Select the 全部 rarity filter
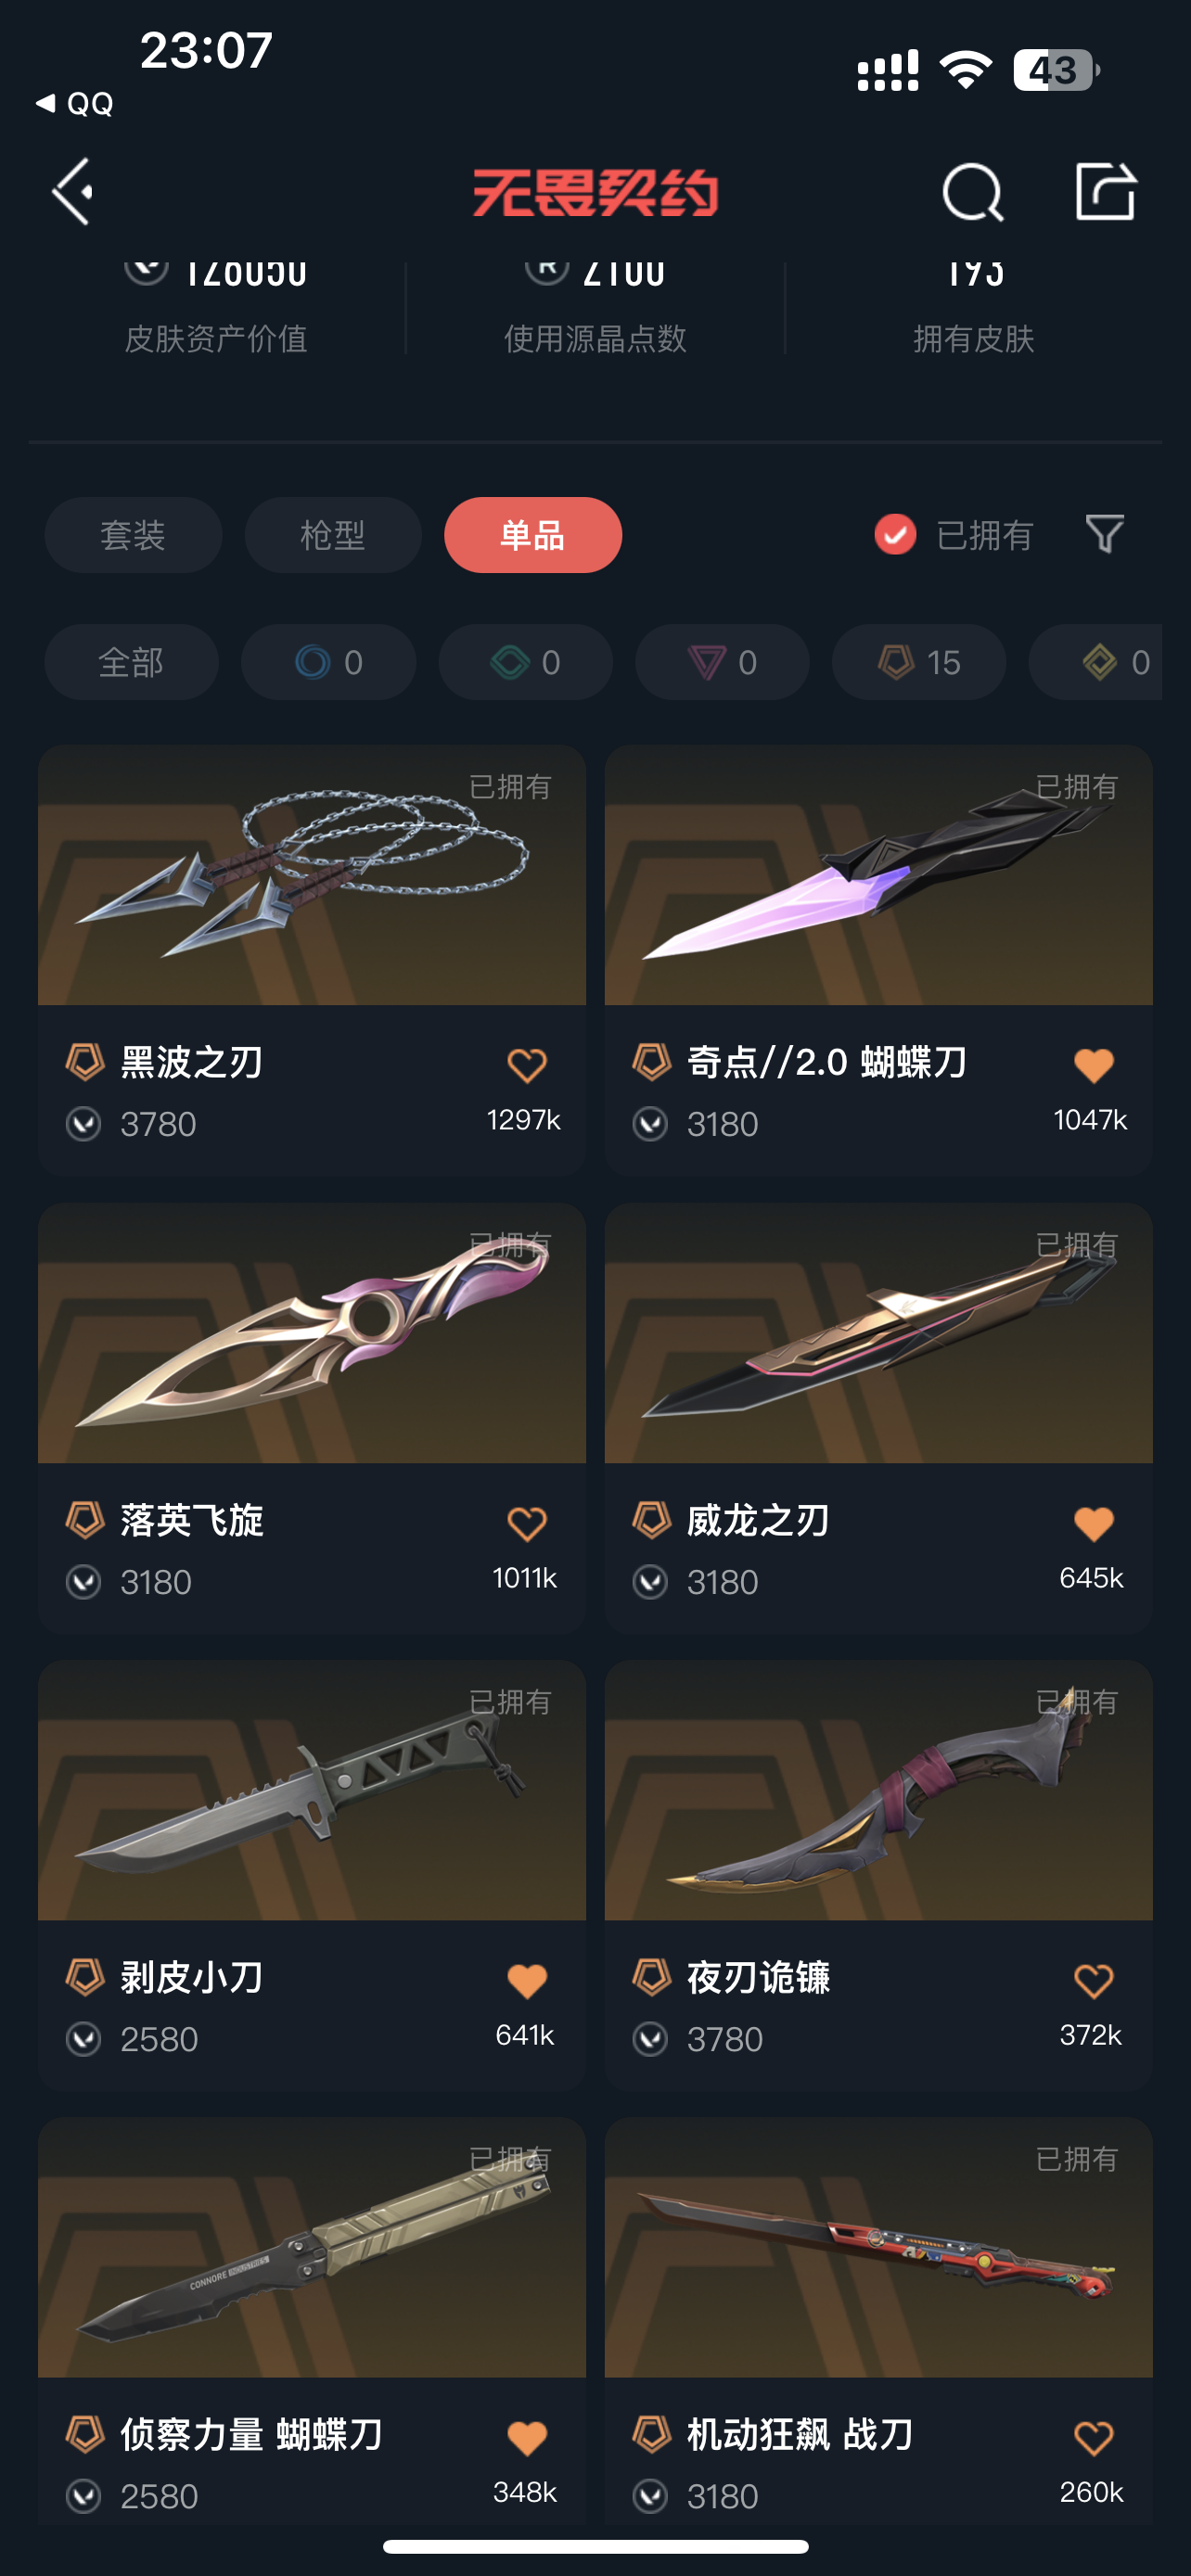The height and width of the screenshot is (2576, 1191). tap(131, 662)
